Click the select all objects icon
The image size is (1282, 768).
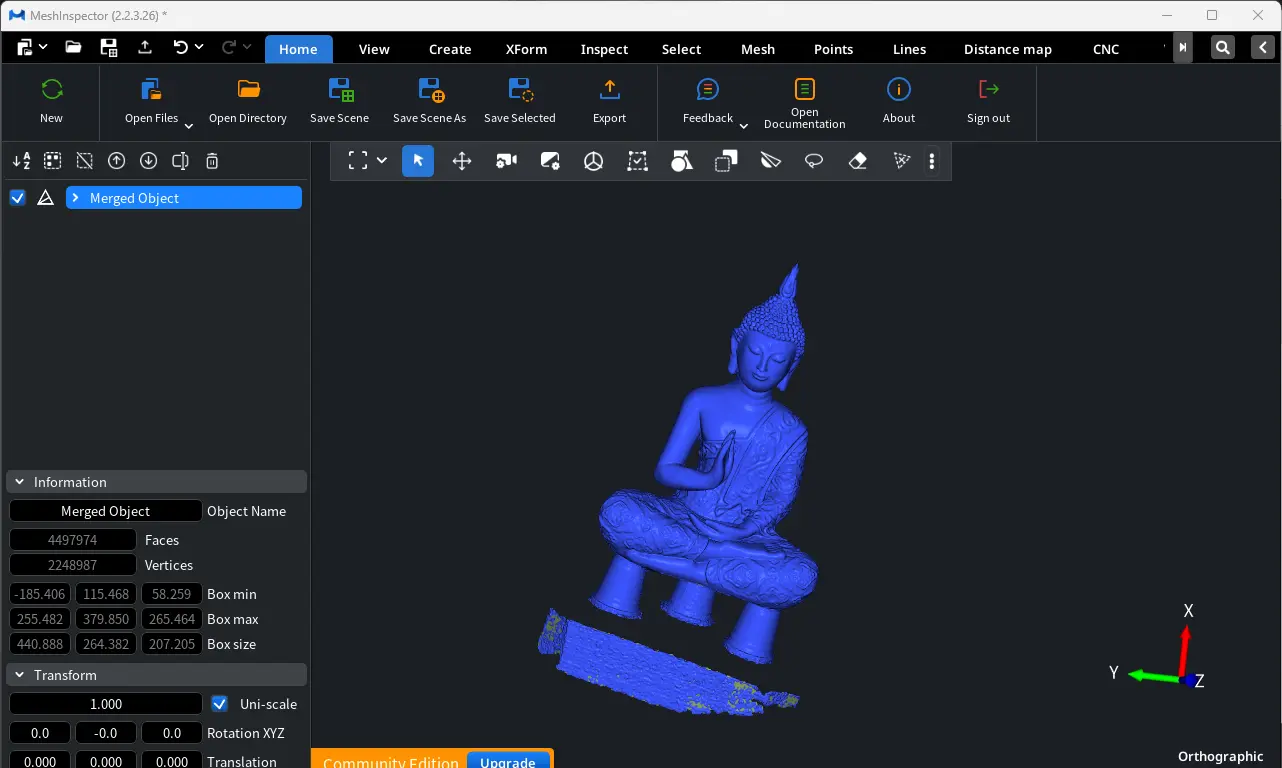(x=53, y=161)
